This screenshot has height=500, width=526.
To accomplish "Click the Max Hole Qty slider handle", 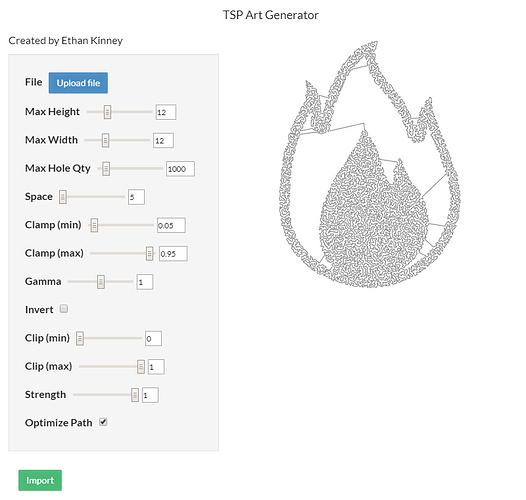I will click(106, 168).
